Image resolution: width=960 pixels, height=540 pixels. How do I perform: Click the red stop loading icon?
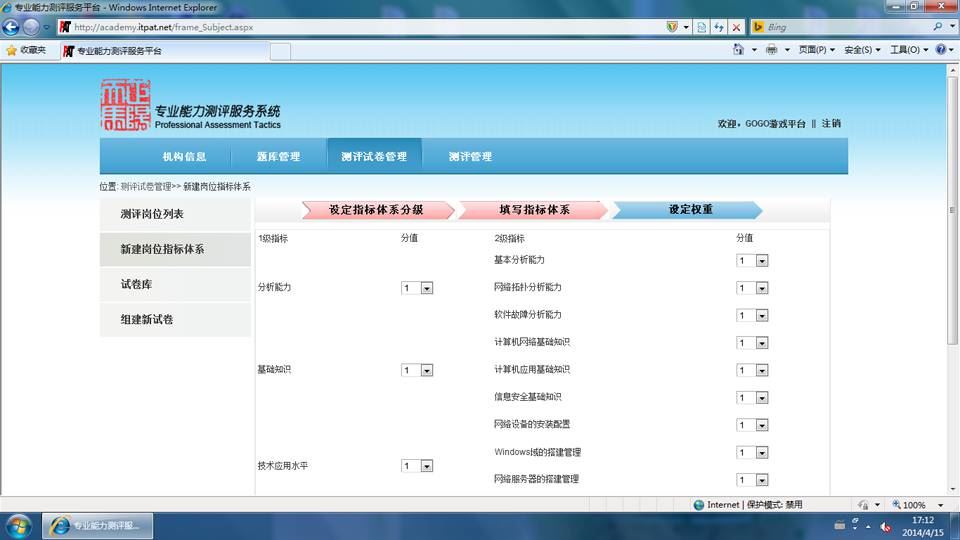click(737, 27)
